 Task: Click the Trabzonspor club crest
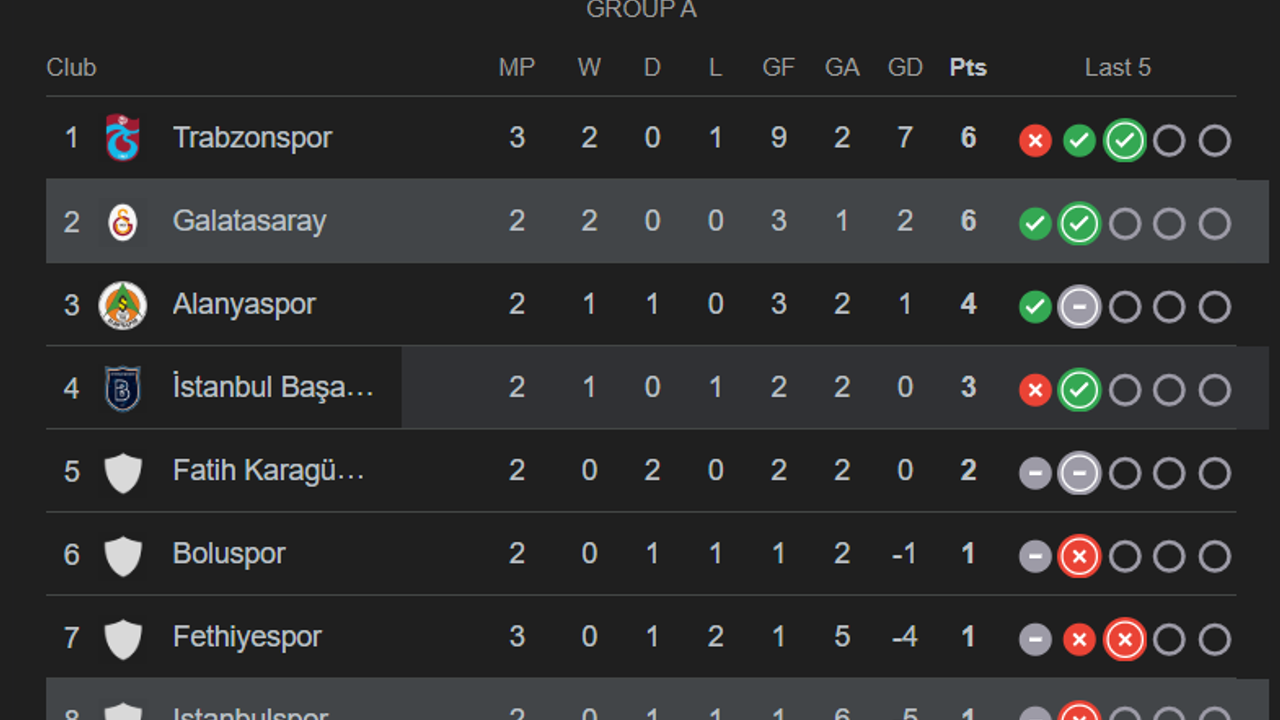(123, 138)
